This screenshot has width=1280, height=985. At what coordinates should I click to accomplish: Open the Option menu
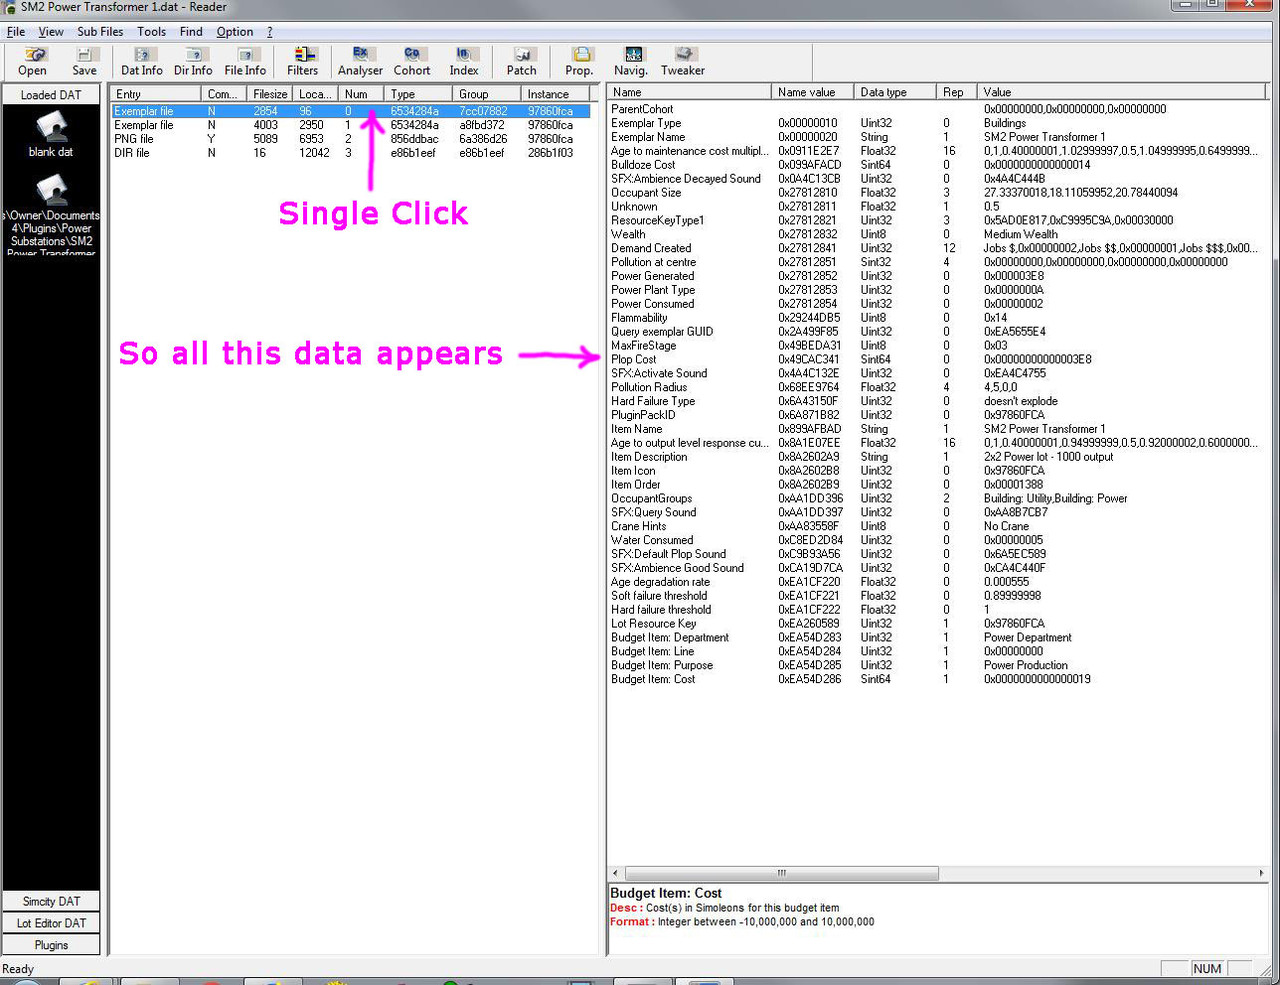[x=235, y=32]
